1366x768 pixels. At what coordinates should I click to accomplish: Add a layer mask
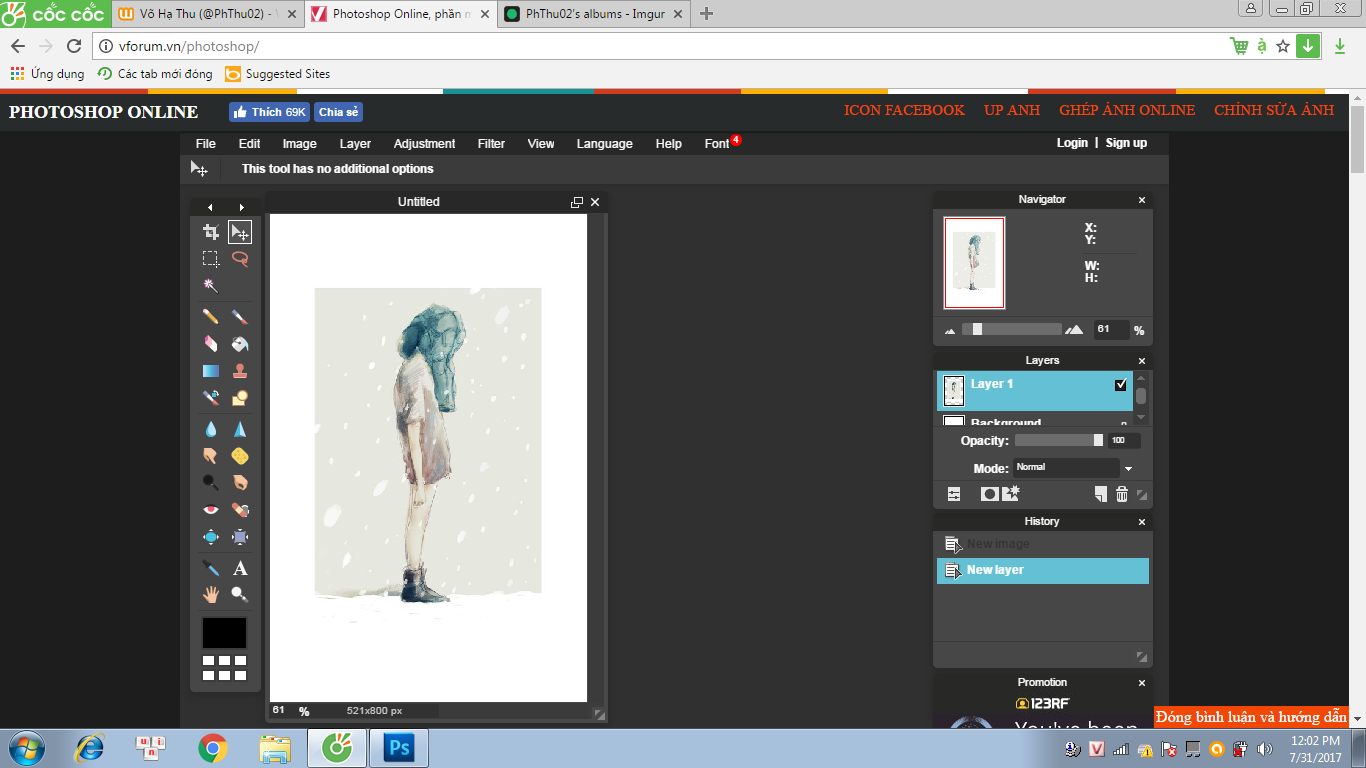(989, 494)
